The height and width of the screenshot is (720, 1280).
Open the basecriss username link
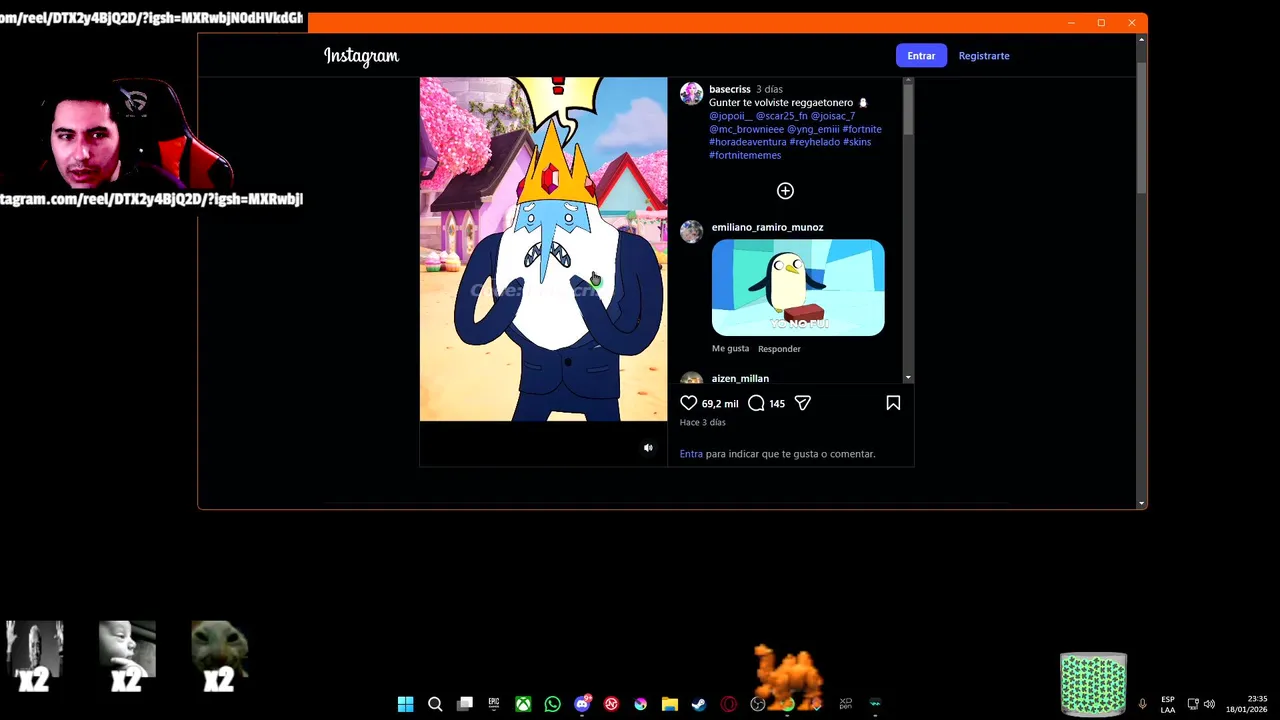pyautogui.click(x=730, y=90)
